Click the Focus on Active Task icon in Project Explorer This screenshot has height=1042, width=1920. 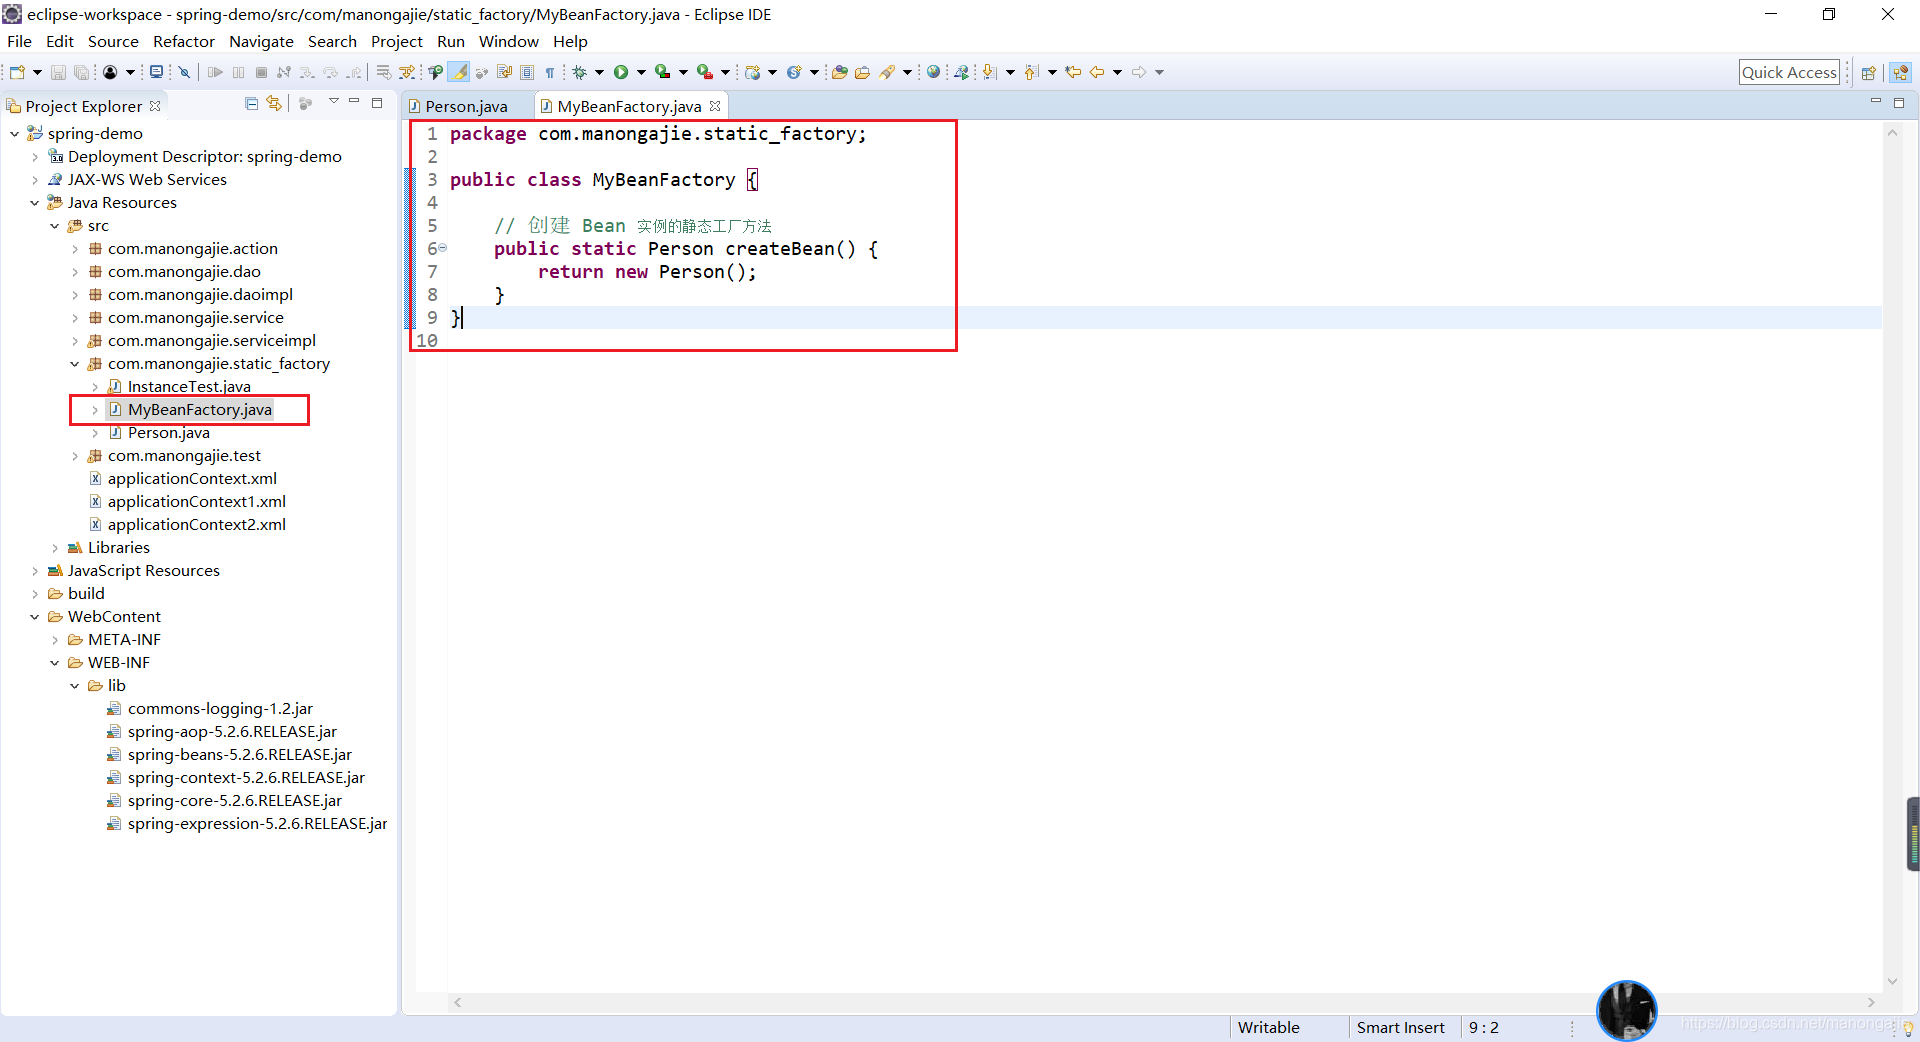click(306, 104)
